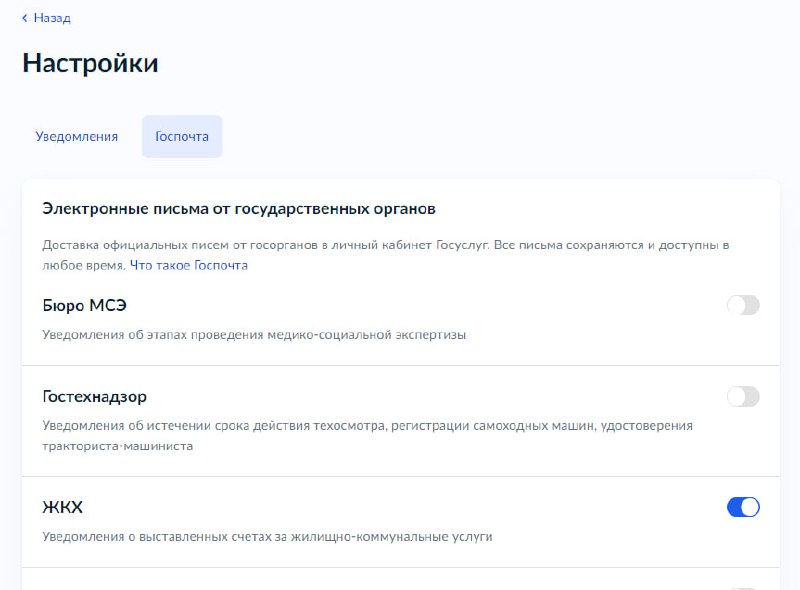Screen dimensions: 800x590
Task: Switch to the Уведомления tab
Action: pos(75,136)
